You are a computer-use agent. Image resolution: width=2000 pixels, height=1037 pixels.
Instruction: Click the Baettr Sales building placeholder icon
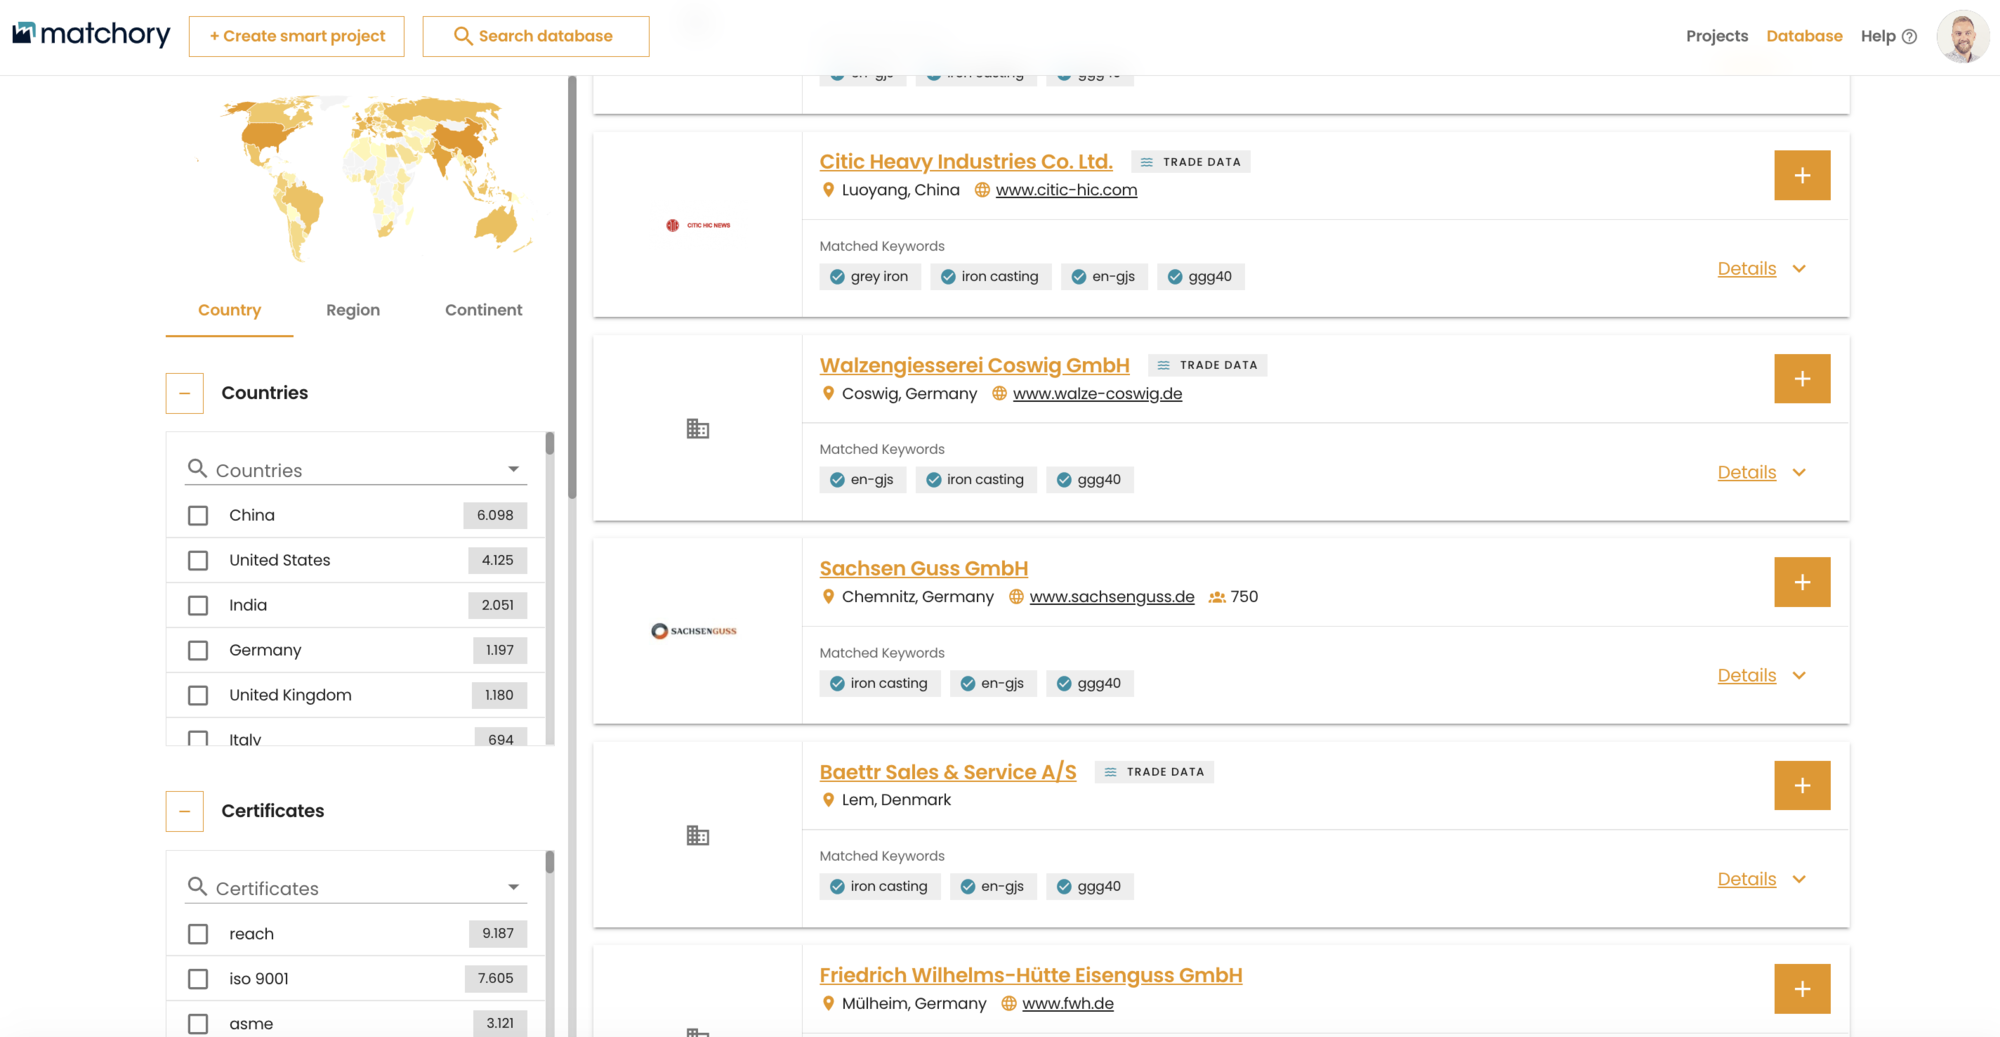pos(698,835)
